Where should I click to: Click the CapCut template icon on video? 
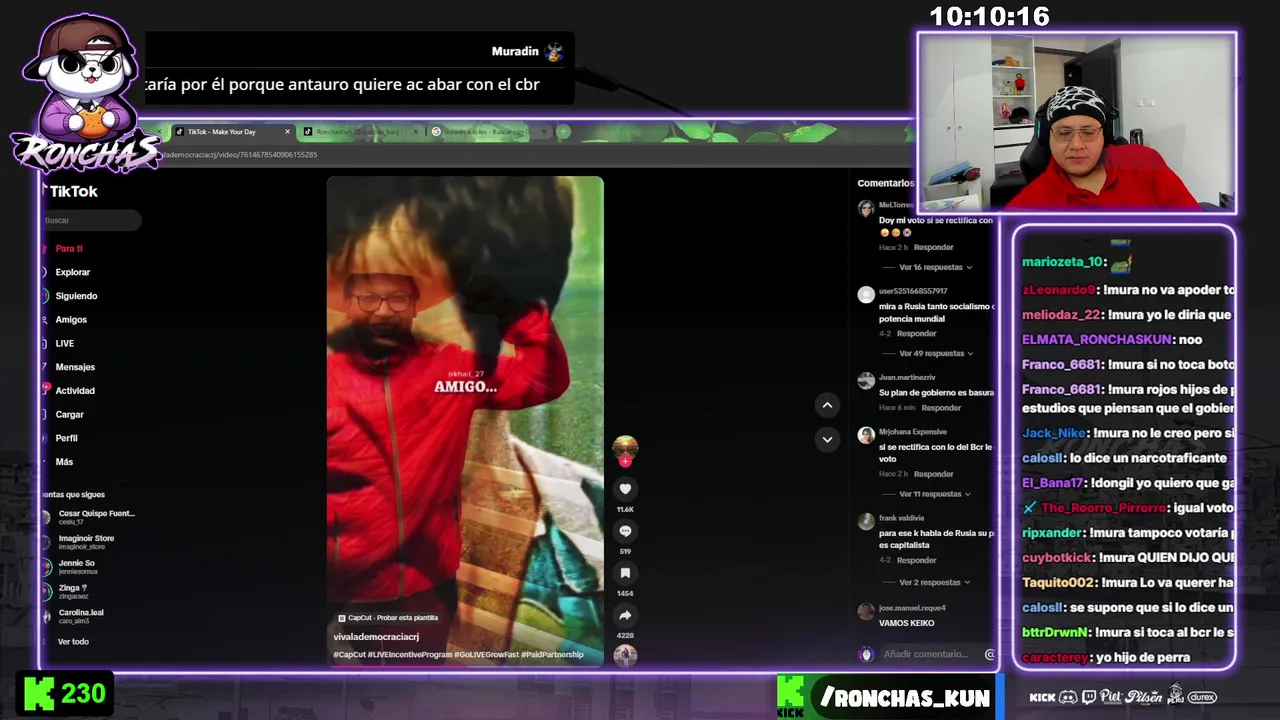(342, 618)
